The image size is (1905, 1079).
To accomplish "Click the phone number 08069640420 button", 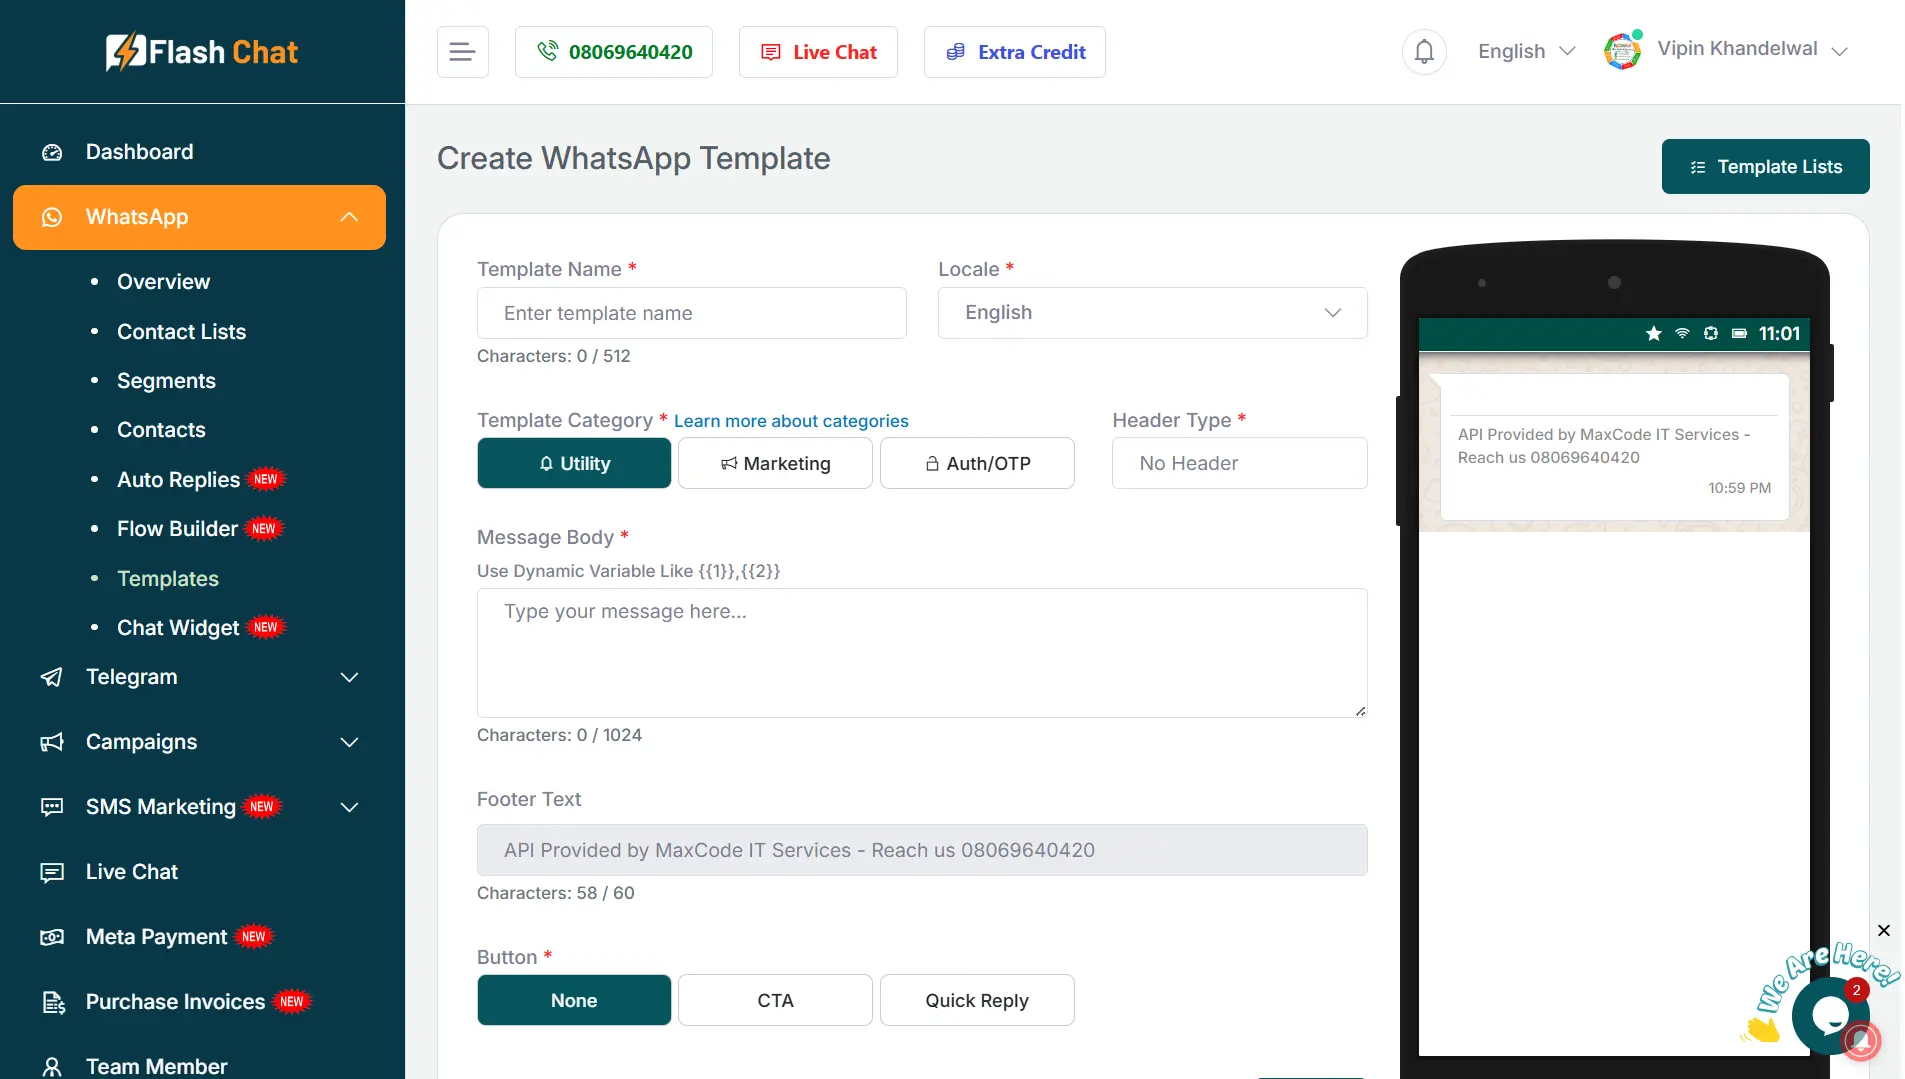I will click(x=614, y=52).
